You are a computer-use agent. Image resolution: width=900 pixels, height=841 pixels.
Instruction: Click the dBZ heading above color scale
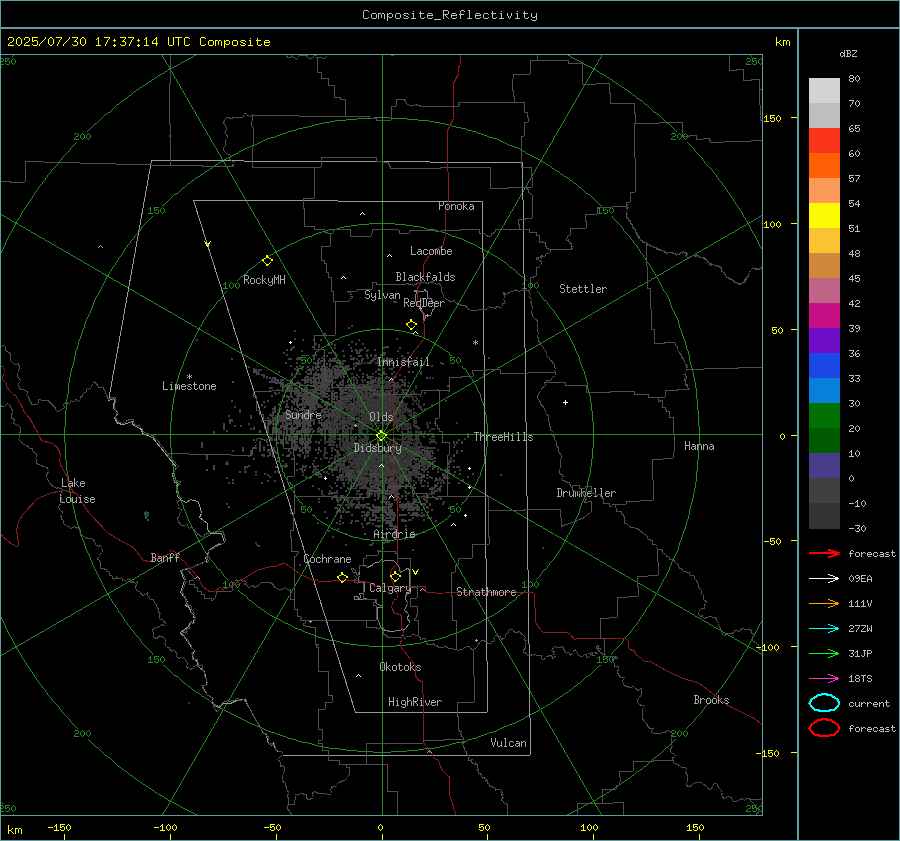[848, 54]
